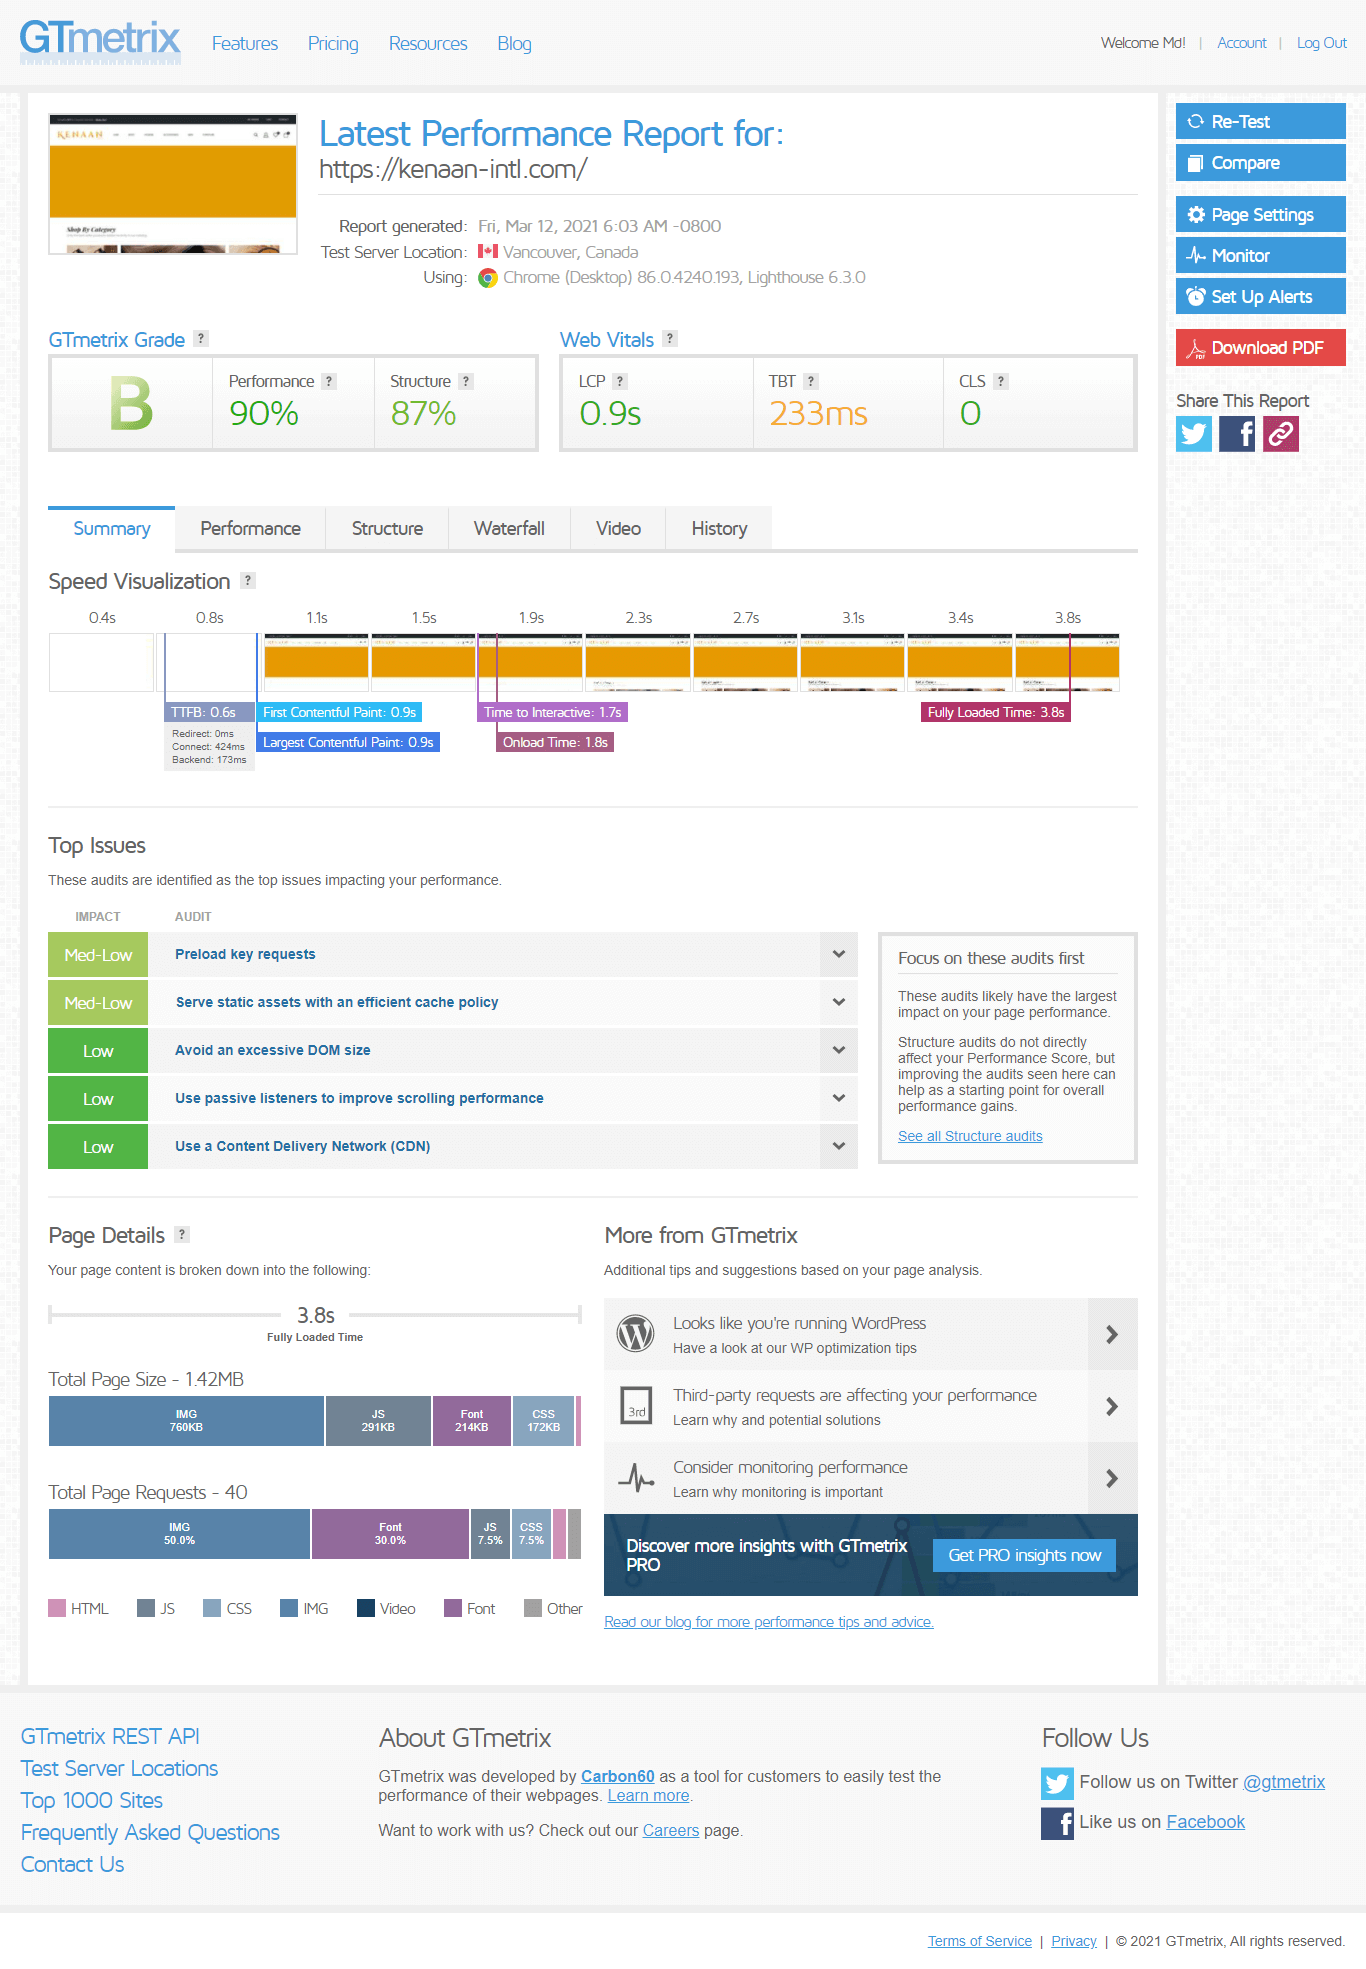Viewport: 1366px width, 1969px height.
Task: Open Features in top navigation
Action: pyautogui.click(x=245, y=43)
